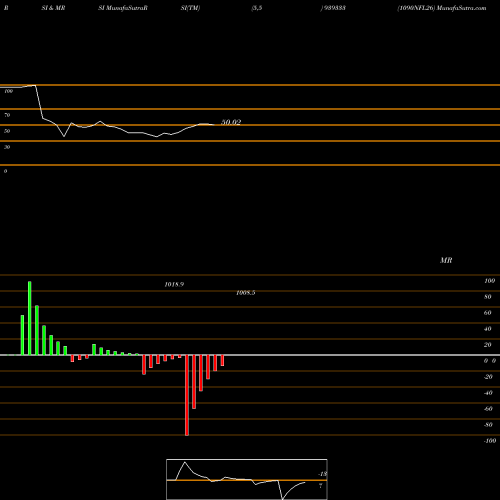500x500 pixels.
Task: Click the mini overview chart thumbnail
Action: (x=247, y=479)
